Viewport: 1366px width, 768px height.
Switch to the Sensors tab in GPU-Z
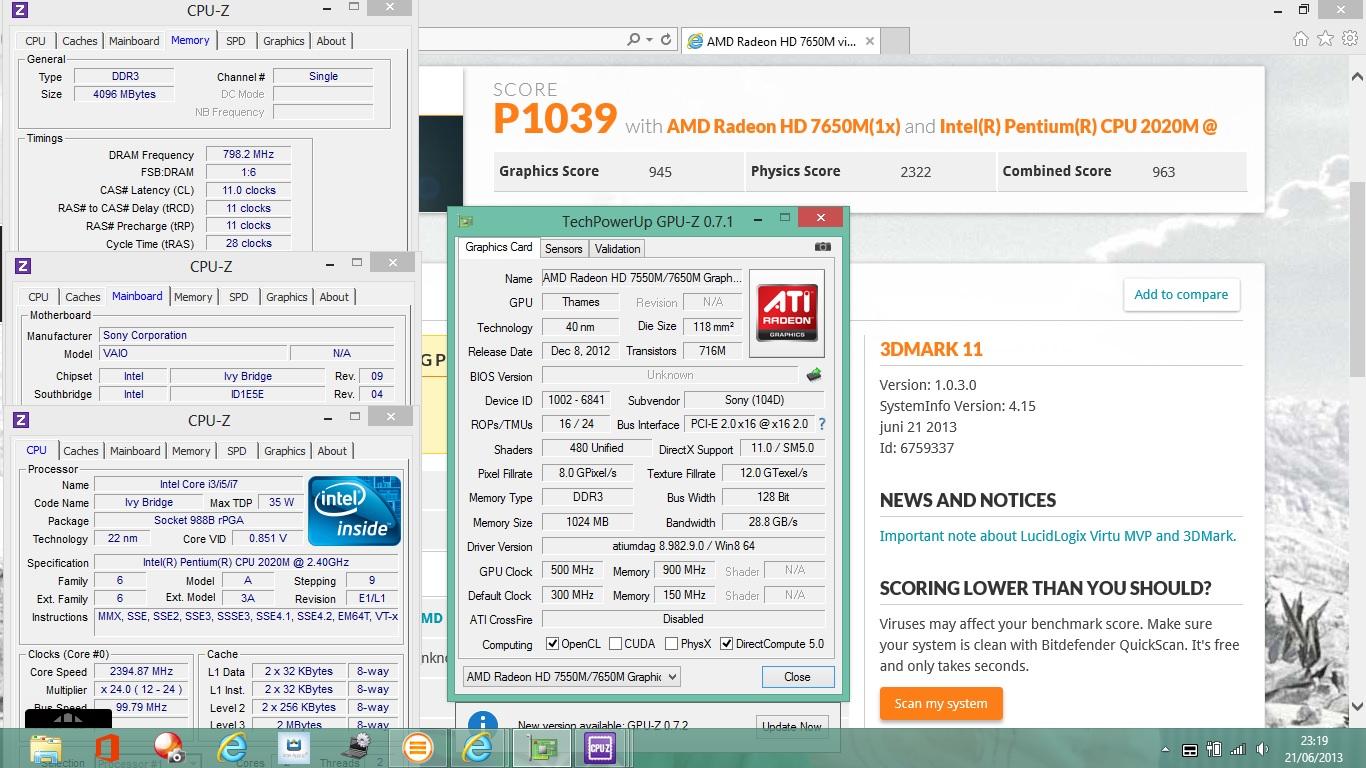coord(563,248)
